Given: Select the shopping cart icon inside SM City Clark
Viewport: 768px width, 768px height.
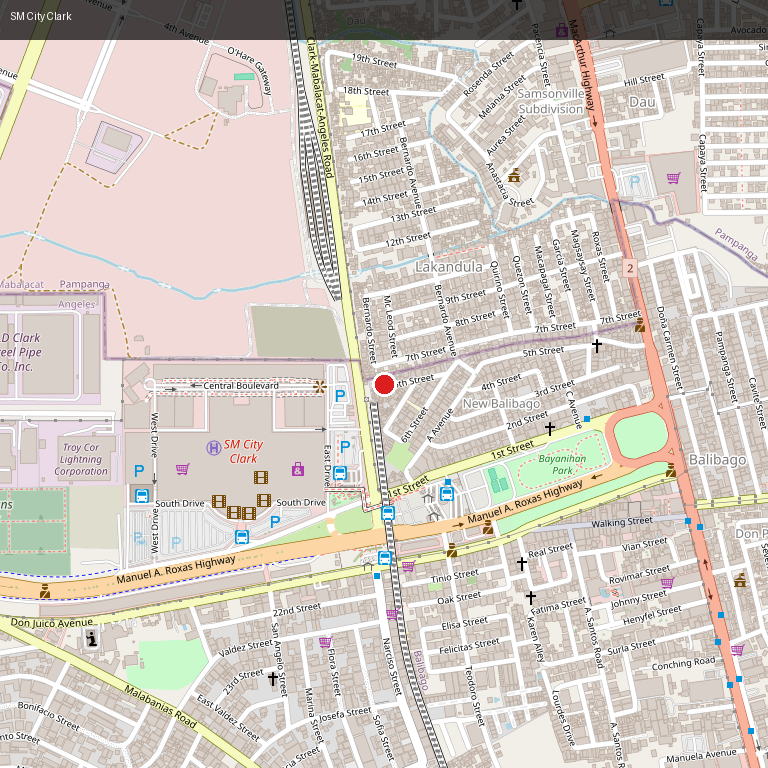Looking at the screenshot, I should click(x=183, y=469).
